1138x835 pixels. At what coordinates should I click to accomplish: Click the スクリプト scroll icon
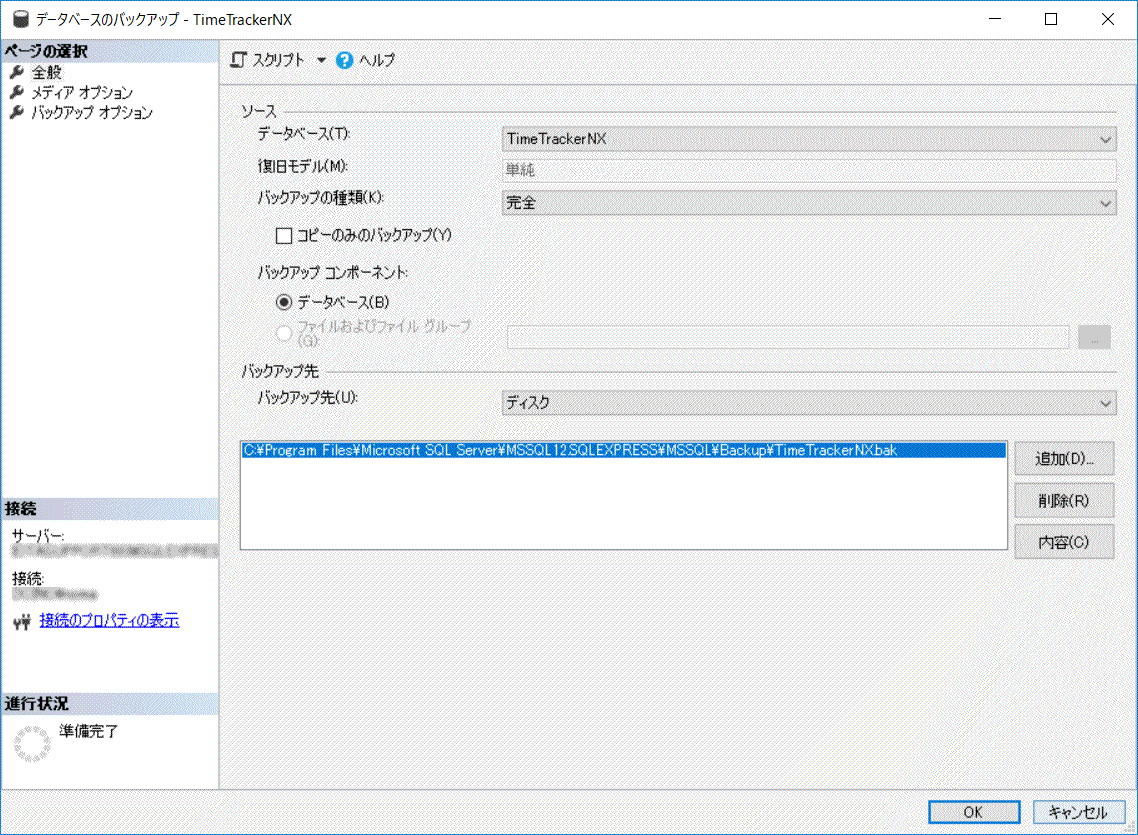(x=239, y=60)
